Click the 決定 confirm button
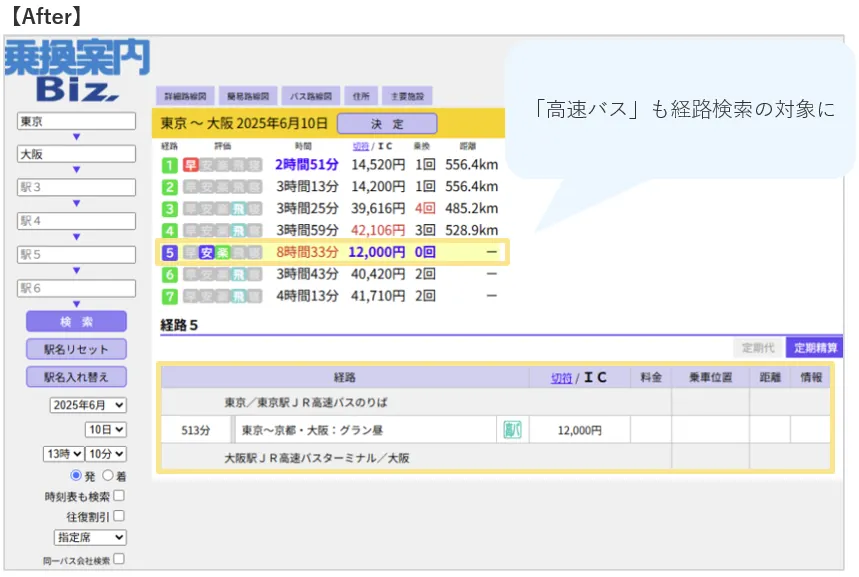Viewport: 859px width, 577px height. pyautogui.click(x=387, y=124)
